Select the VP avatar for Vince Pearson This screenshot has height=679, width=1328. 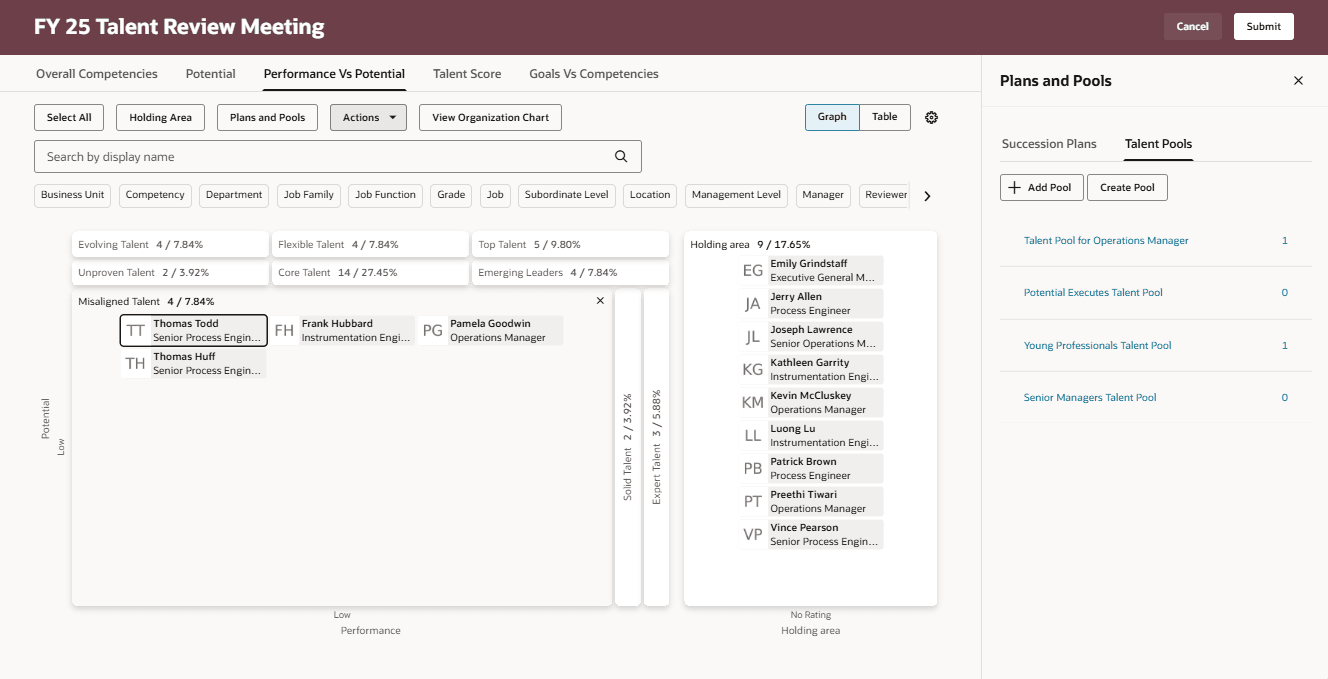coord(753,534)
